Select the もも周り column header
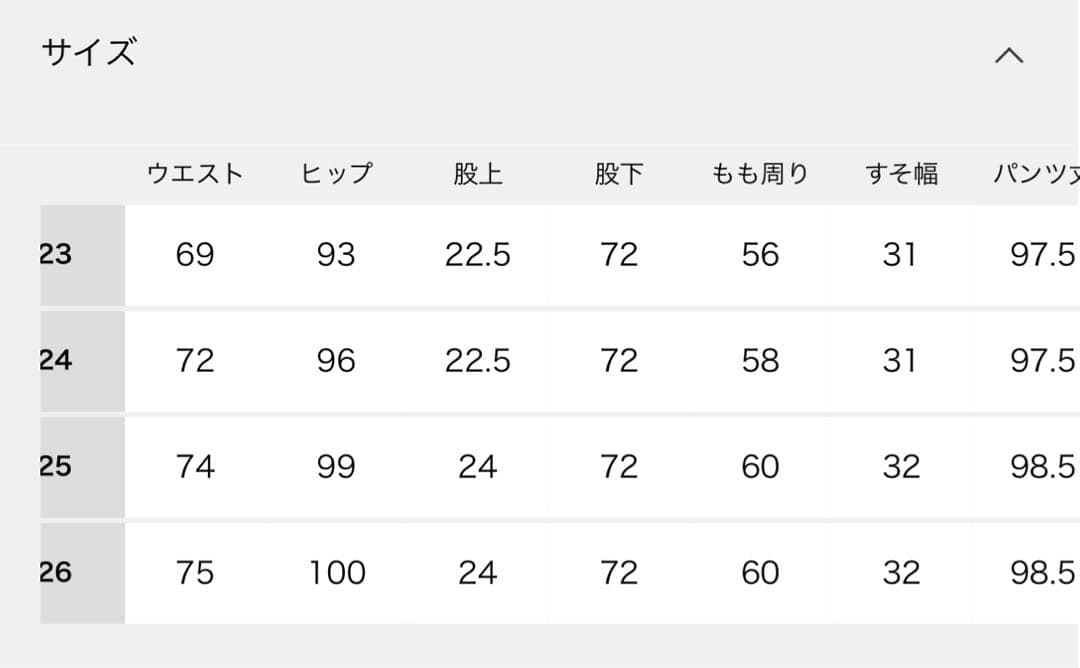Screen dimensions: 1080x668 (760, 174)
